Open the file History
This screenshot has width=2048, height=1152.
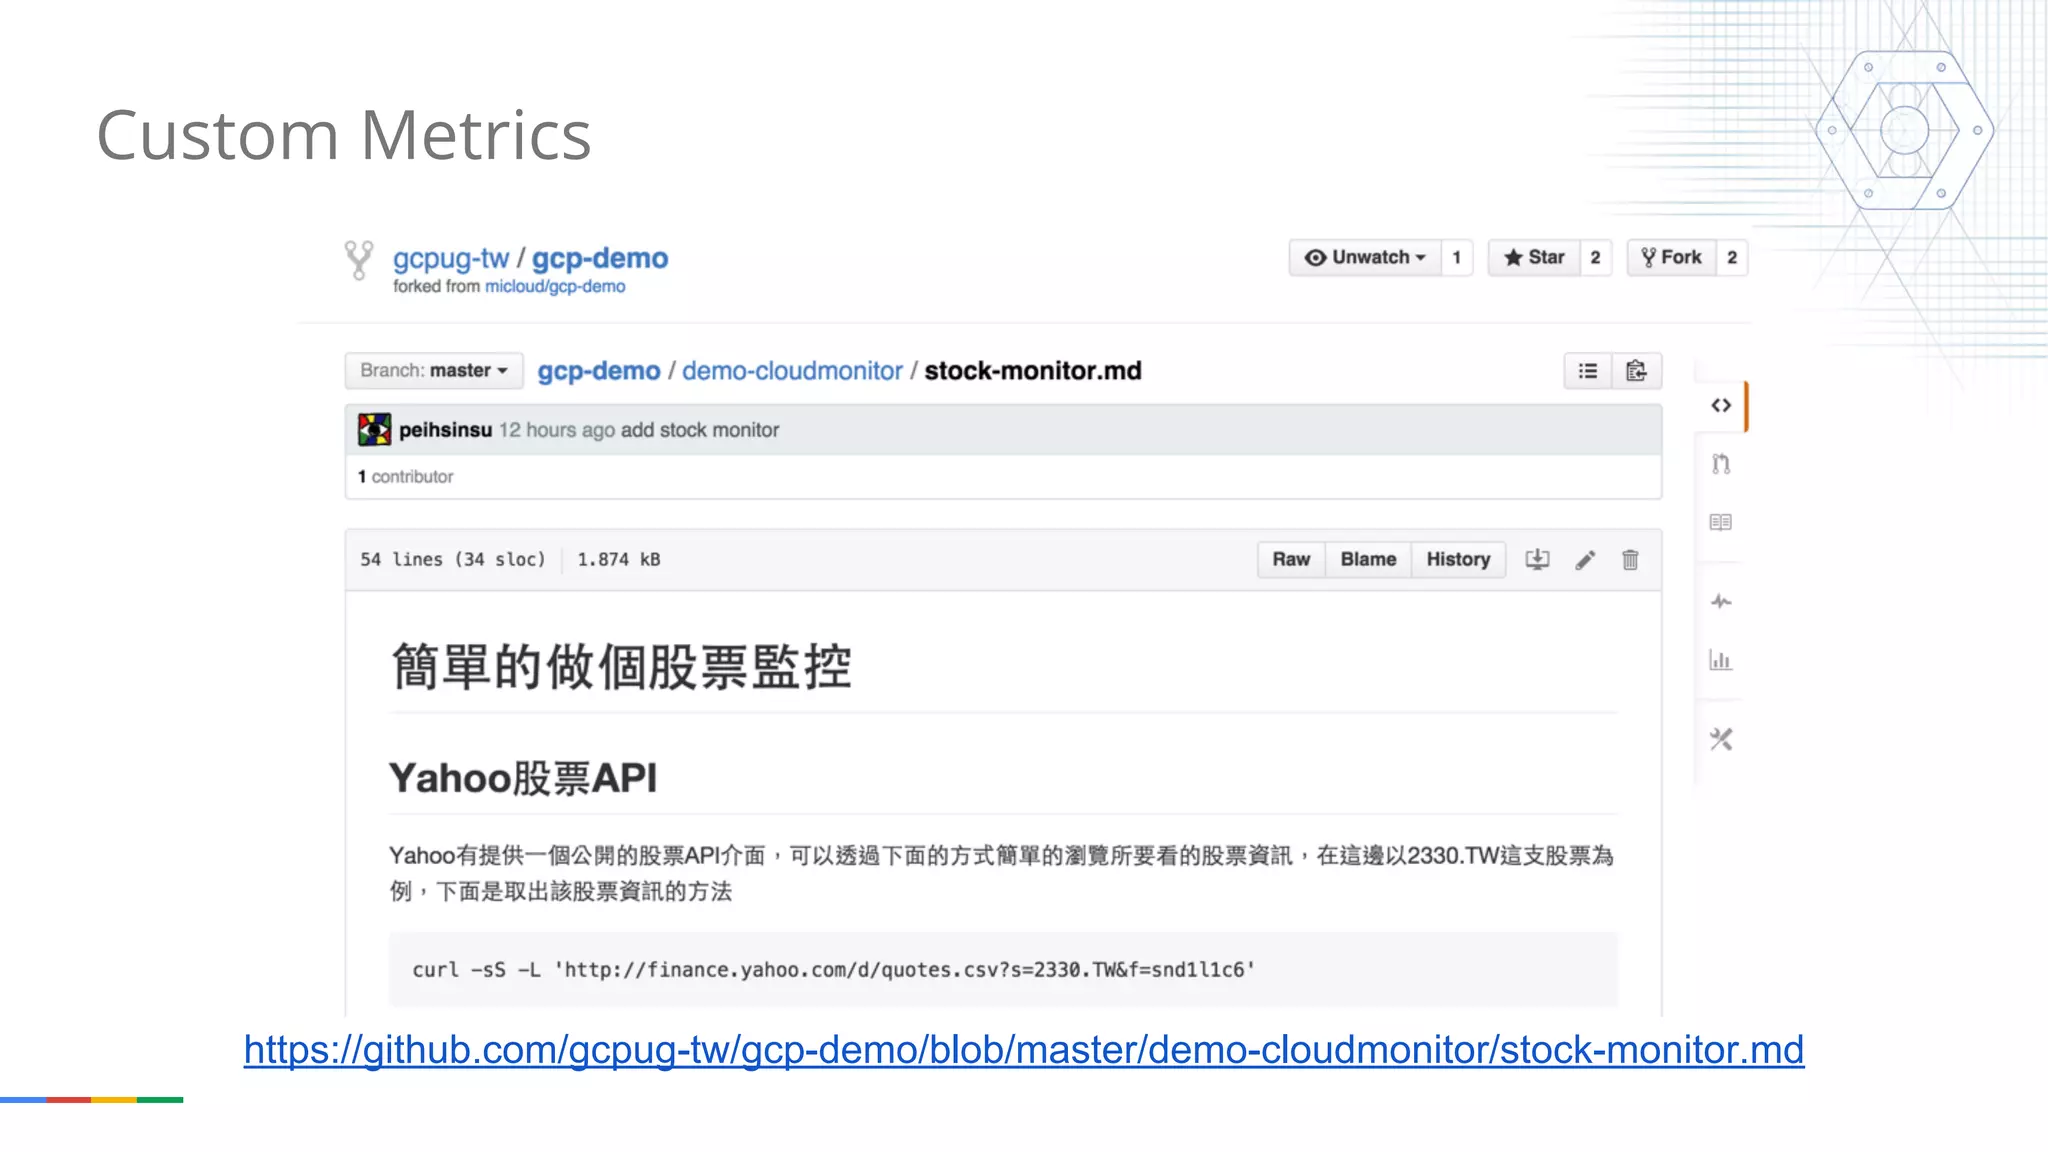pos(1458,560)
